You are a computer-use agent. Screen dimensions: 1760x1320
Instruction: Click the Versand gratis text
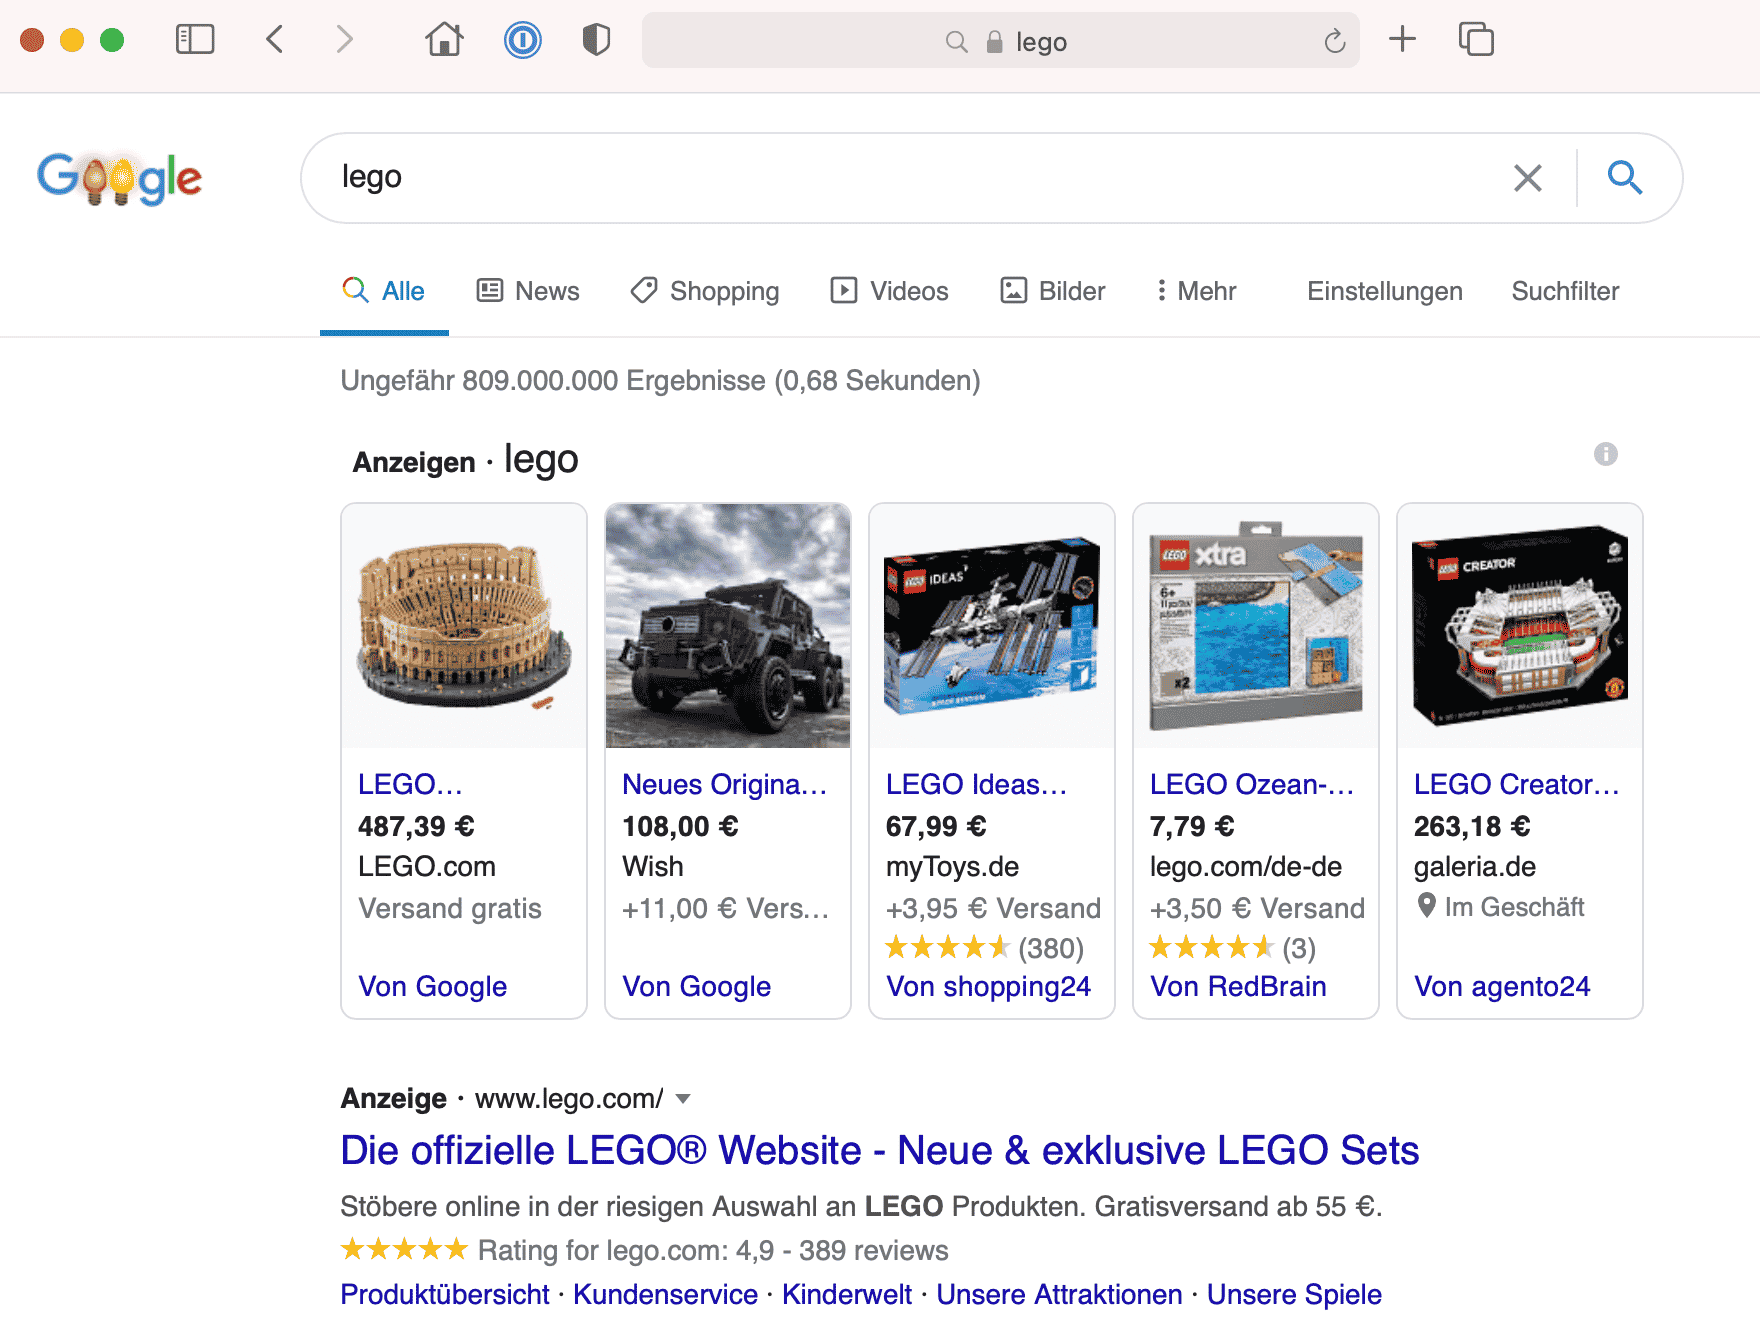450,908
